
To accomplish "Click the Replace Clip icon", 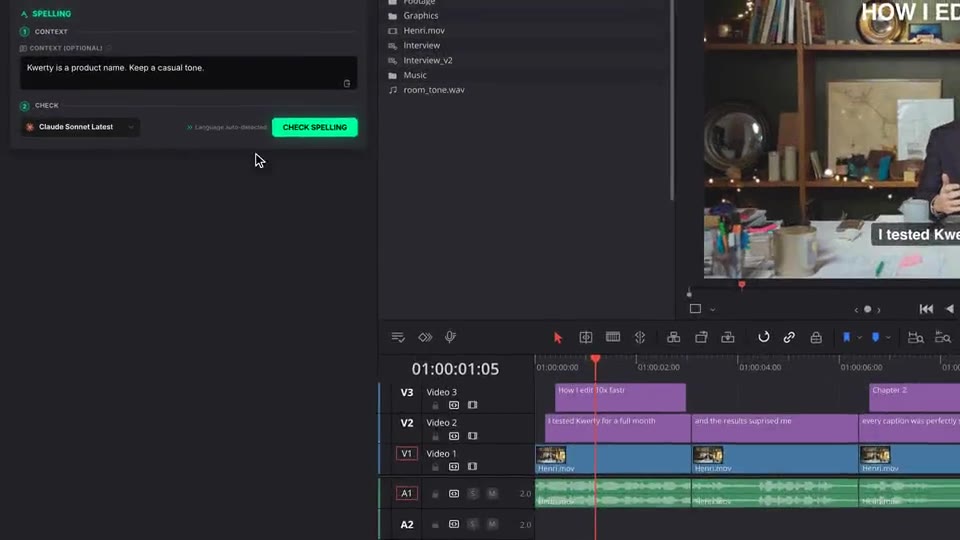I will point(728,337).
